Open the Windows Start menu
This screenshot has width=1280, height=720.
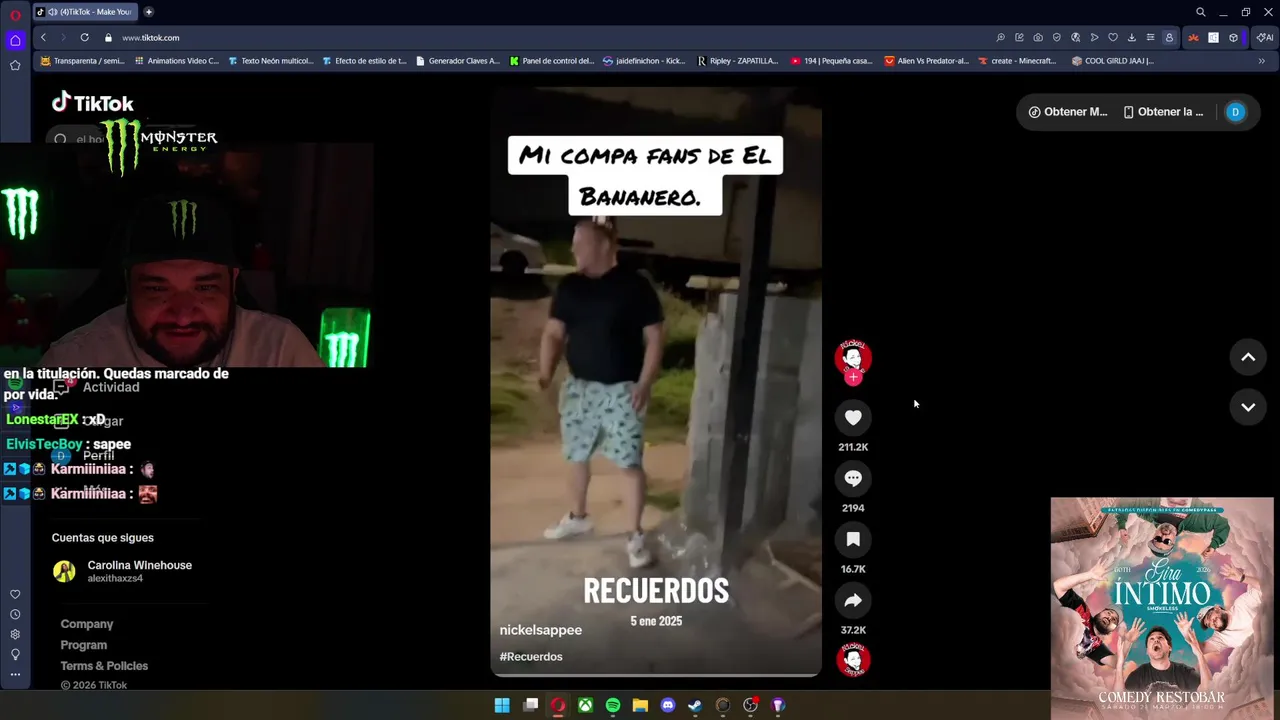click(x=502, y=705)
